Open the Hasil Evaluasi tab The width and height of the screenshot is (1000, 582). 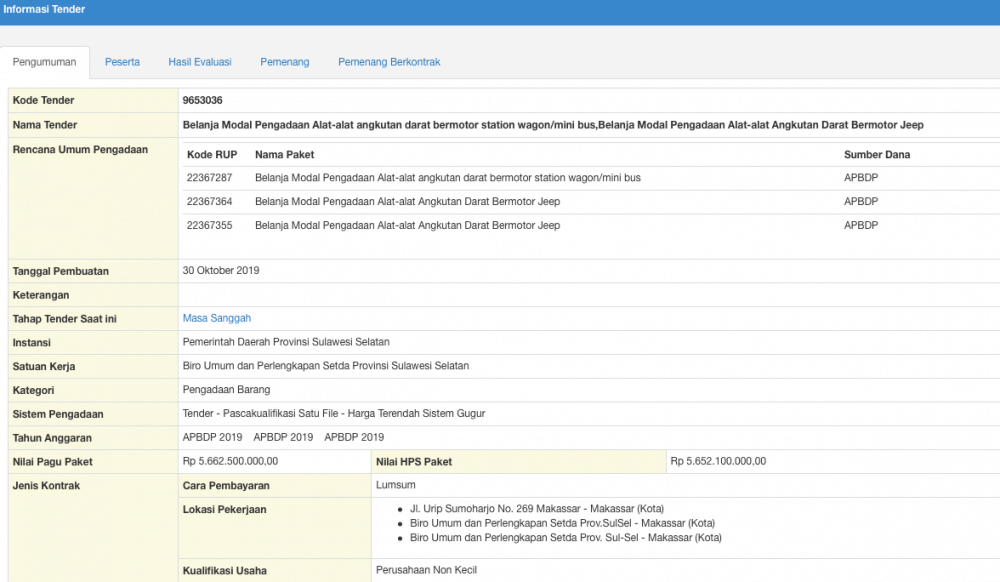coord(200,62)
